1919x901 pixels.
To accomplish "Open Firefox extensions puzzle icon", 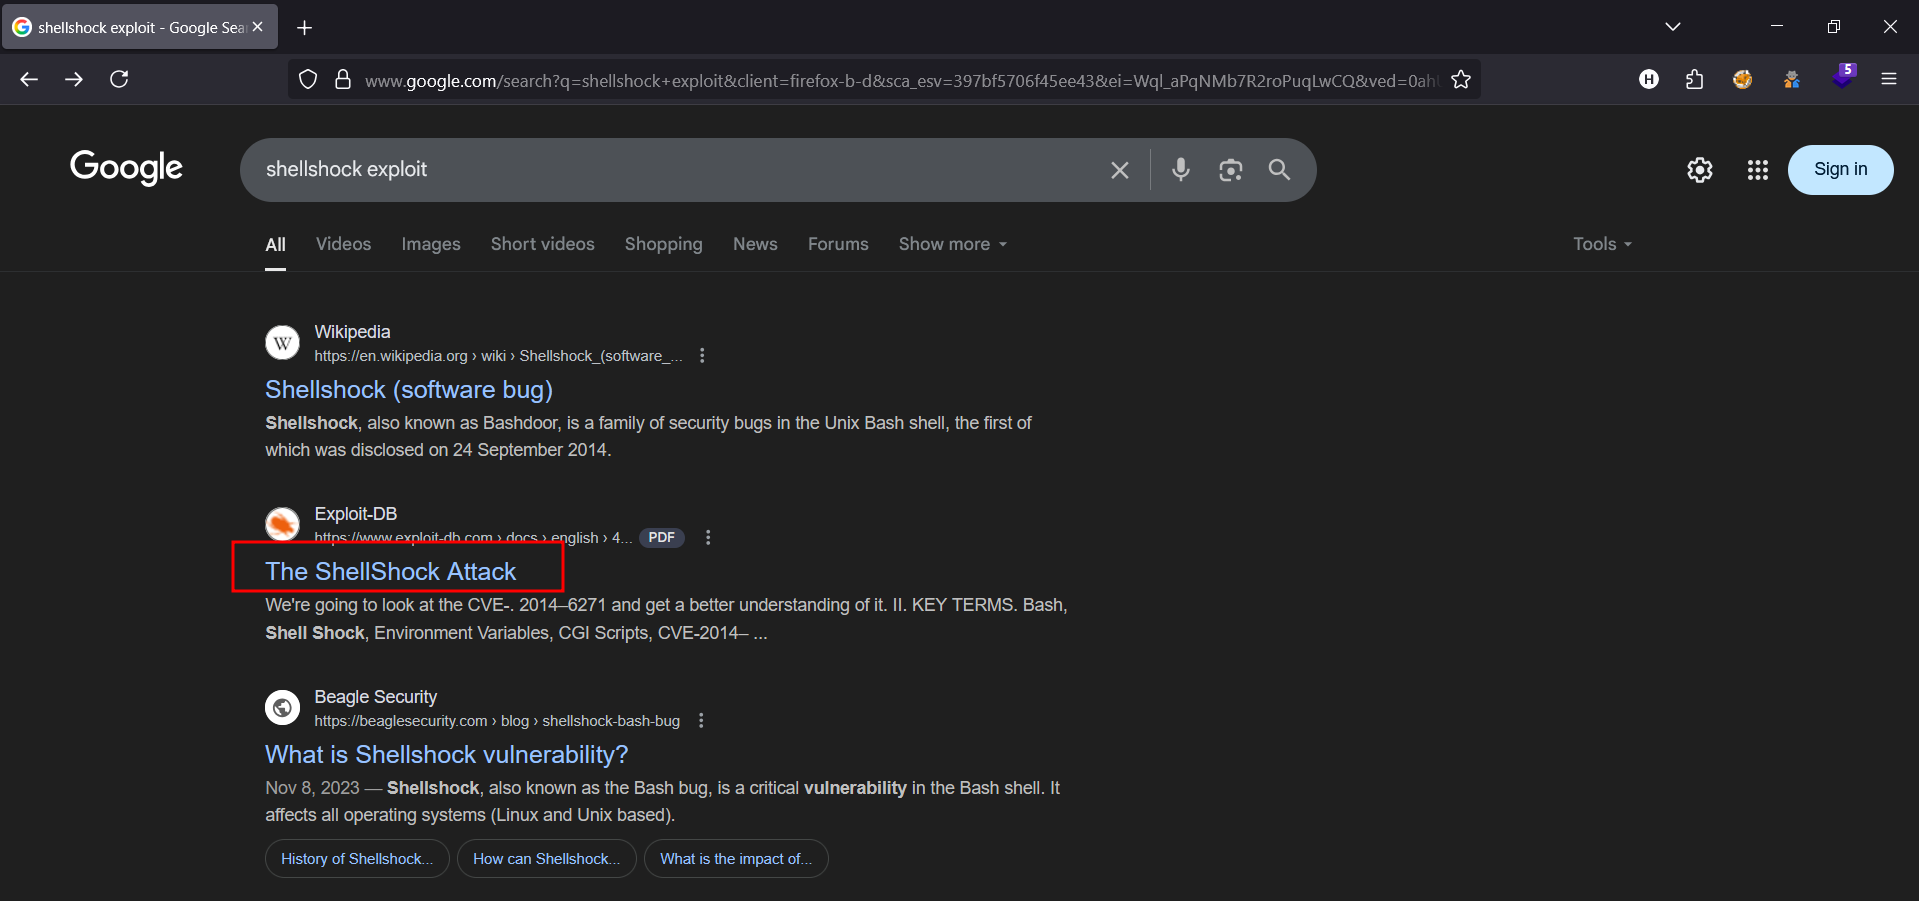I will pyautogui.click(x=1694, y=80).
